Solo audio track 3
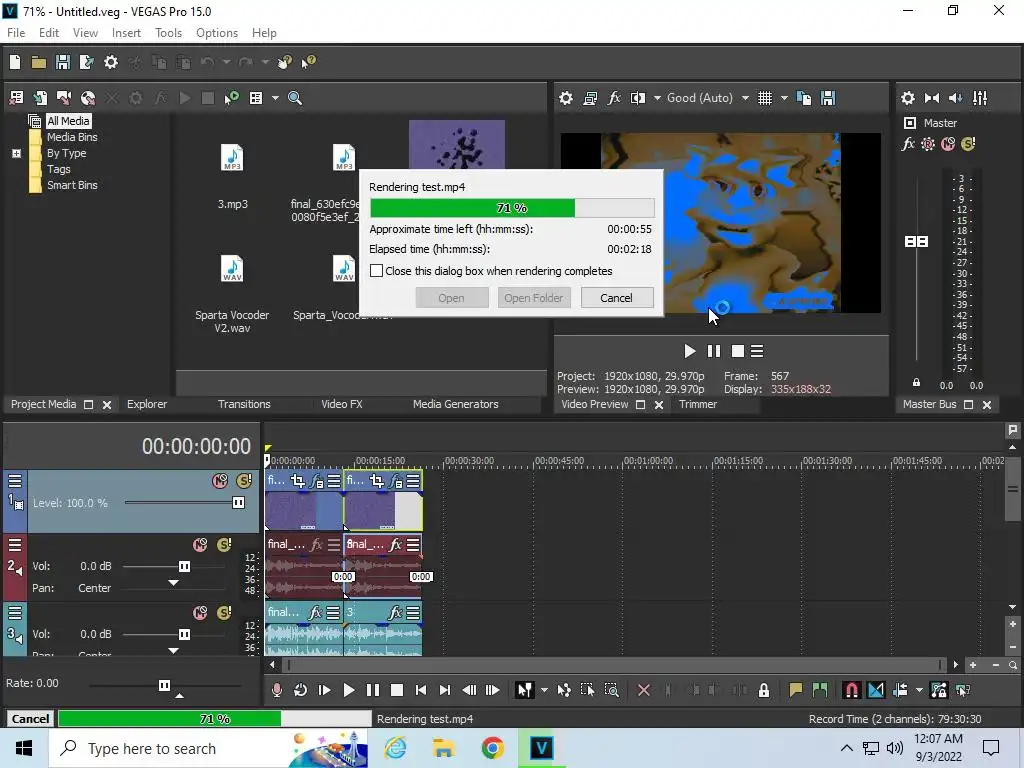The height and width of the screenshot is (768, 1024). click(x=224, y=613)
